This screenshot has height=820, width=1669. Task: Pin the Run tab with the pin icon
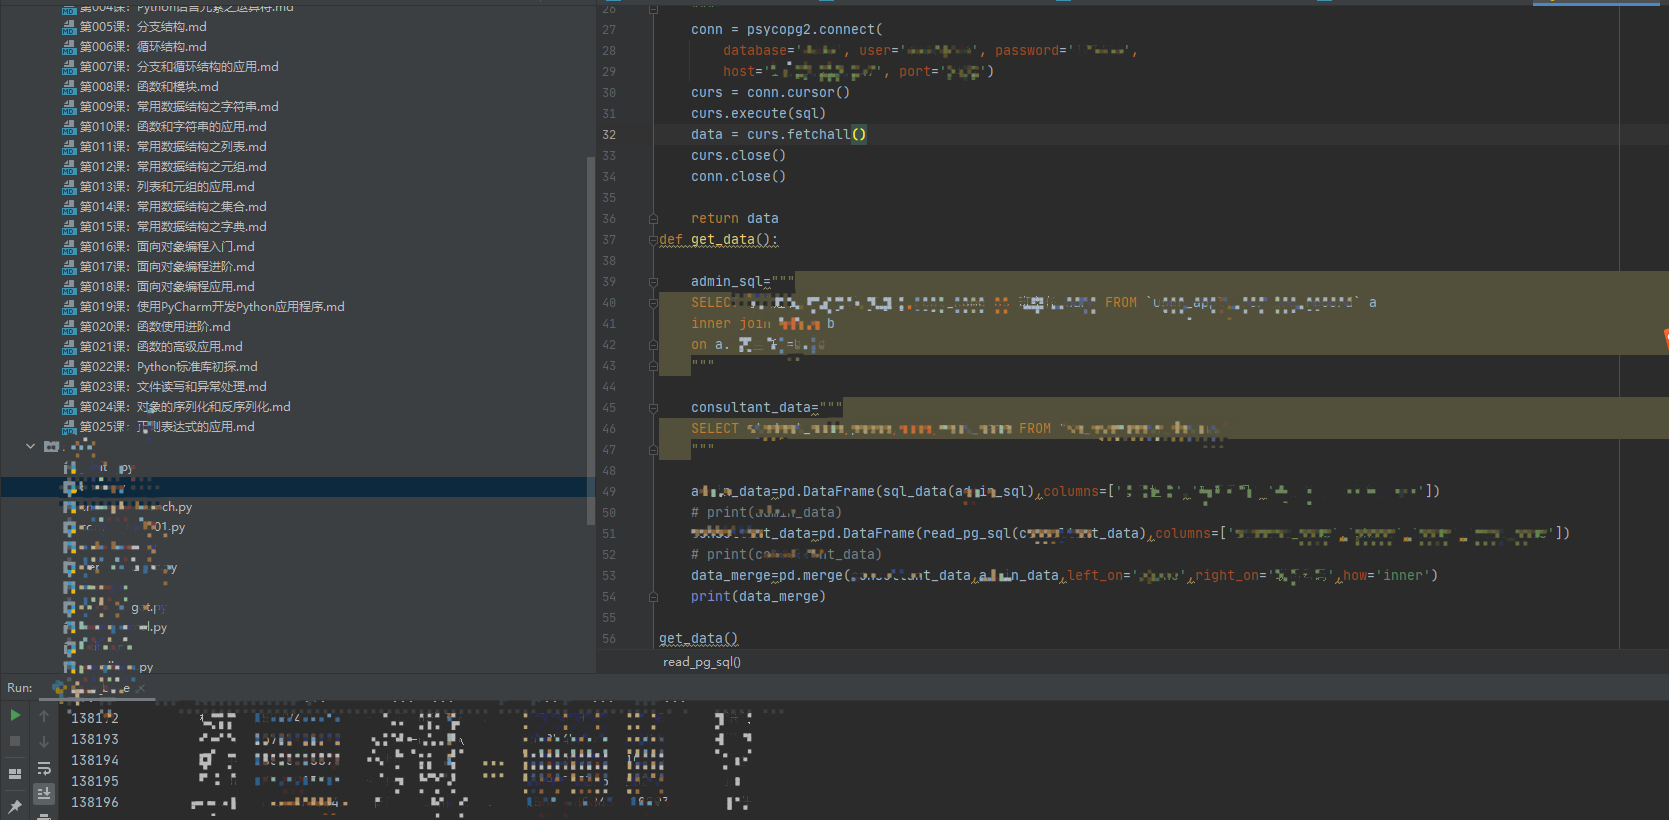point(15,806)
